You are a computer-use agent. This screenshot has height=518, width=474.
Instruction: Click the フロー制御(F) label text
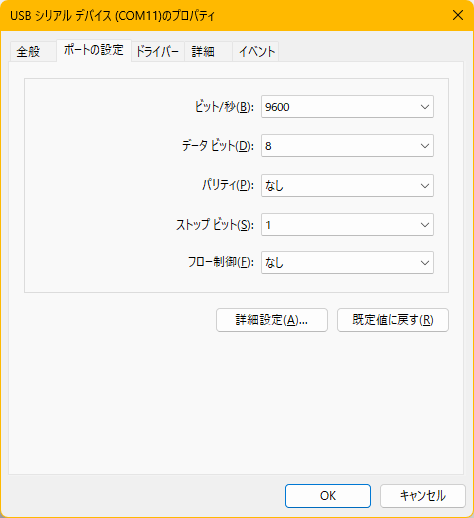(x=221, y=262)
